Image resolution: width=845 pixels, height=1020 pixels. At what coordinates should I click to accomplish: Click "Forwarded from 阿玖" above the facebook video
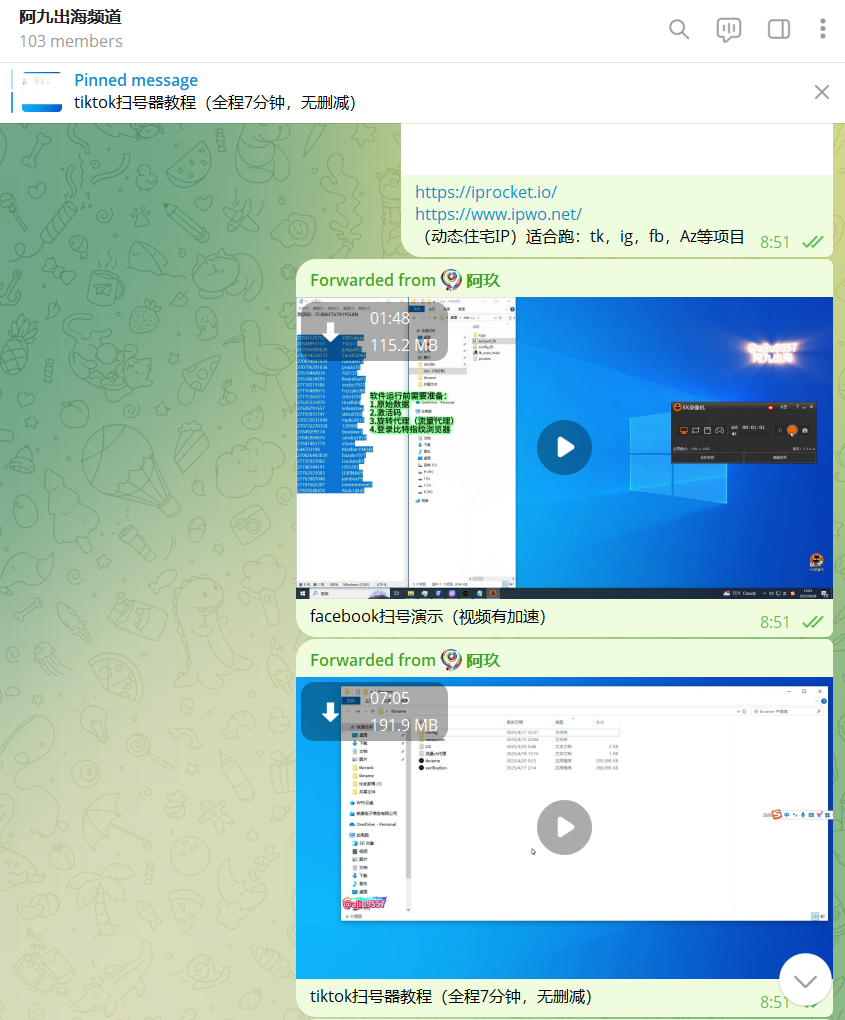[405, 280]
